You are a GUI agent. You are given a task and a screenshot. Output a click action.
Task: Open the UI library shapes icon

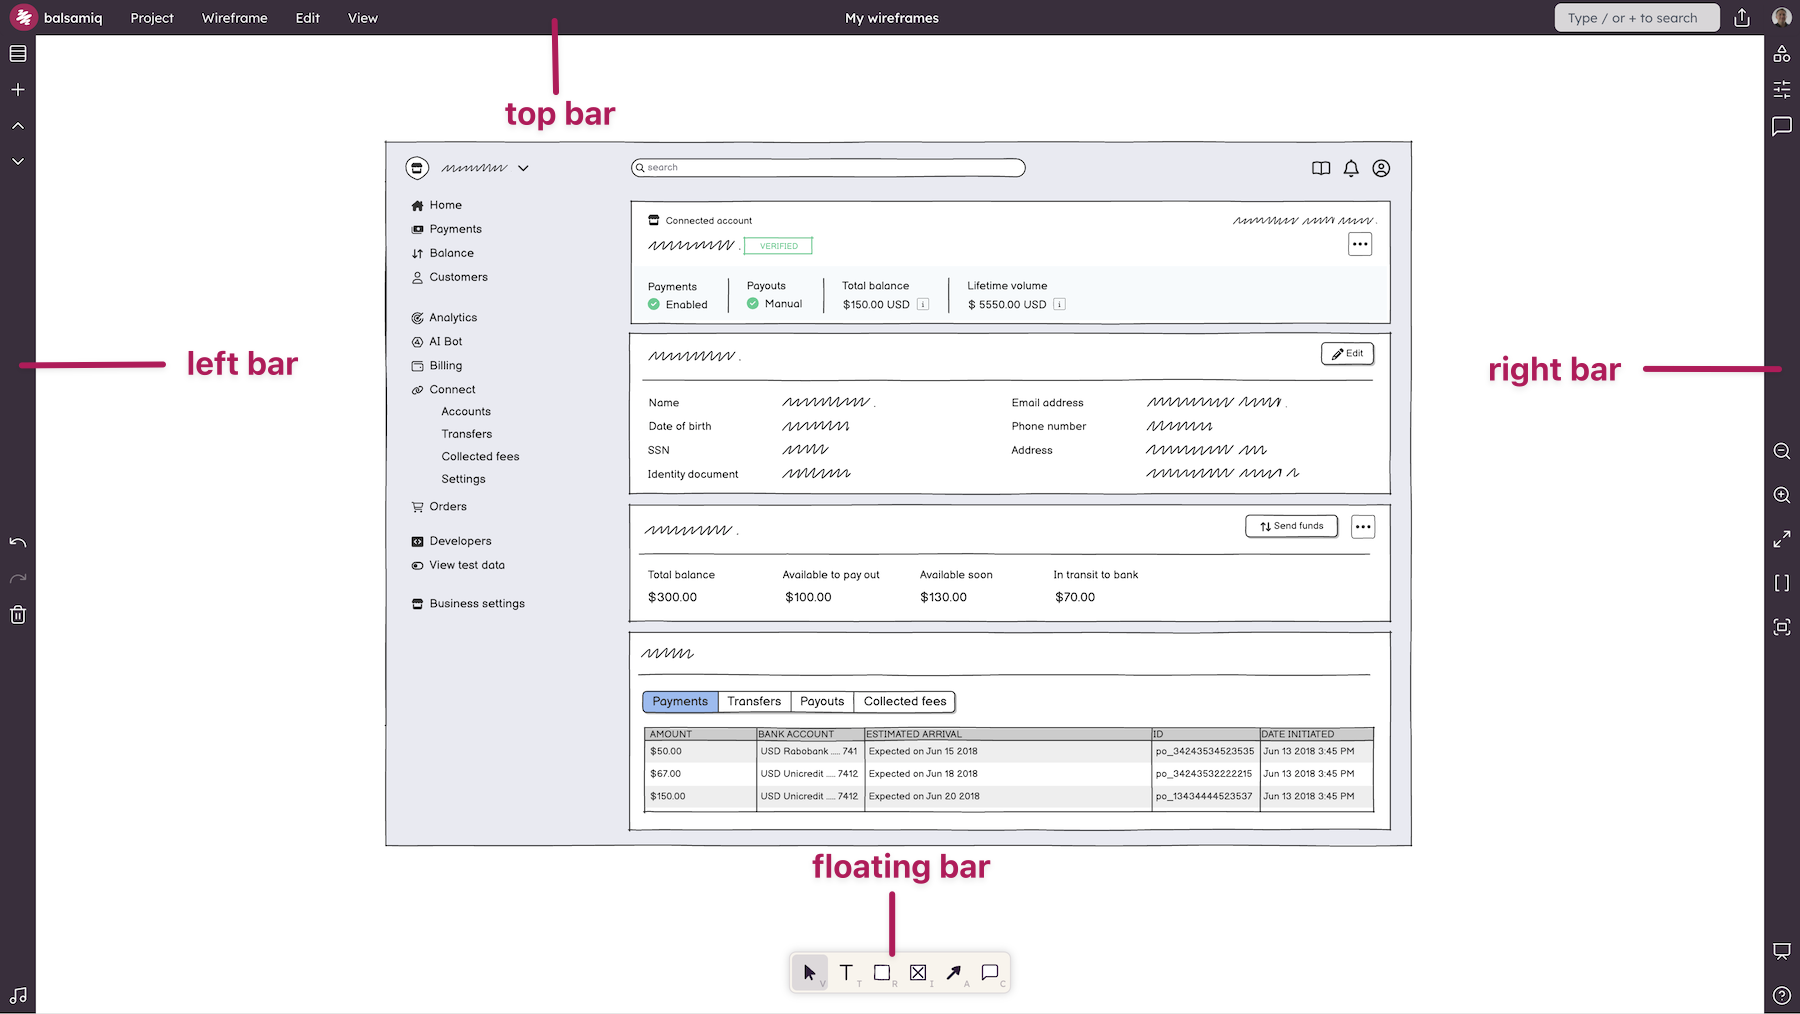pyautogui.click(x=1781, y=54)
